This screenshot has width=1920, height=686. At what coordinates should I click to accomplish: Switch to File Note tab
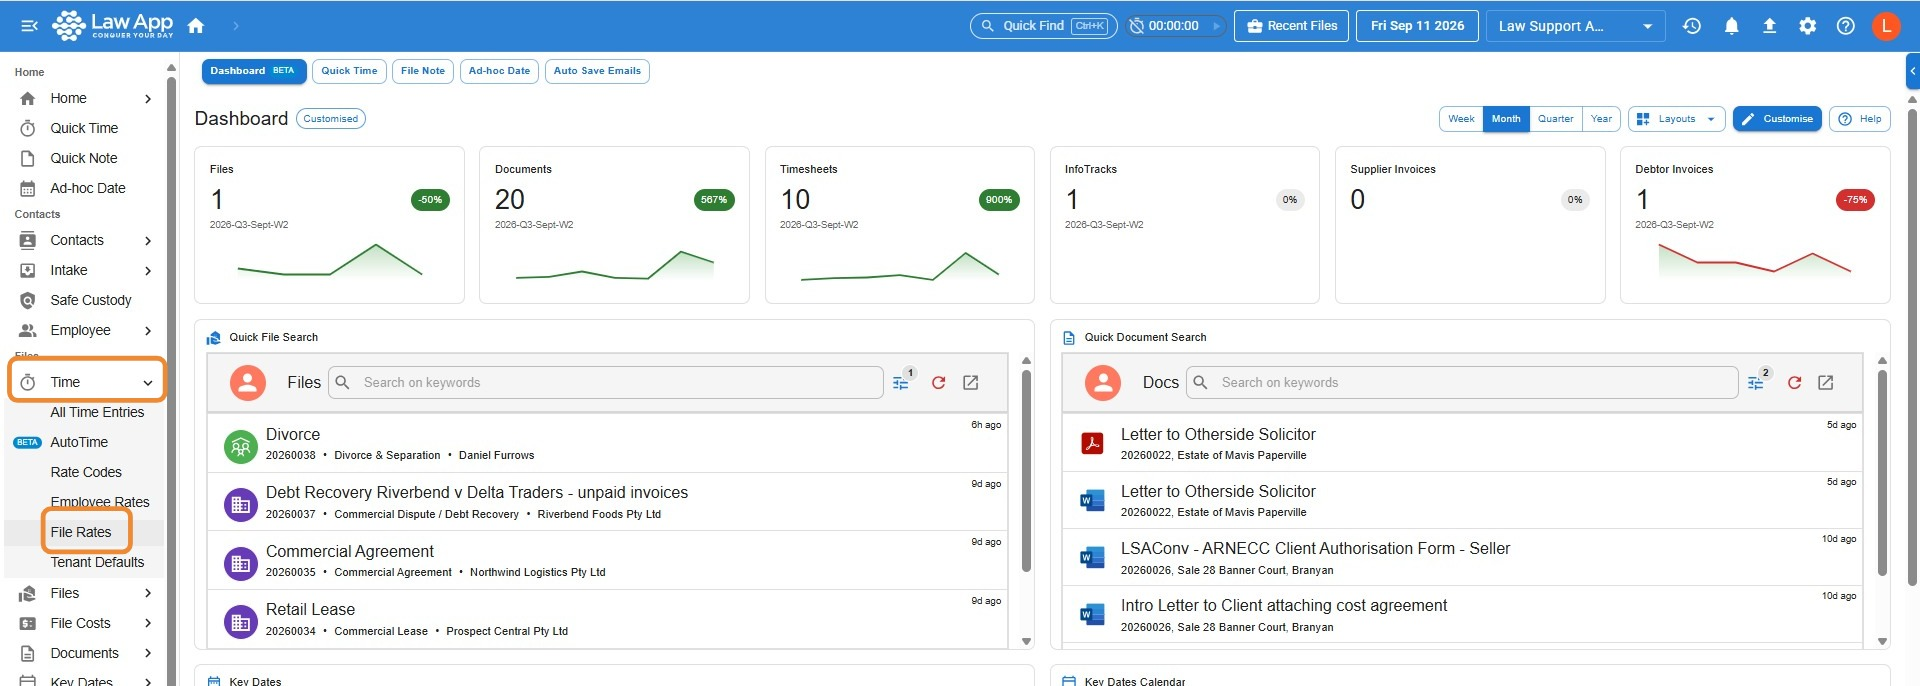click(423, 71)
